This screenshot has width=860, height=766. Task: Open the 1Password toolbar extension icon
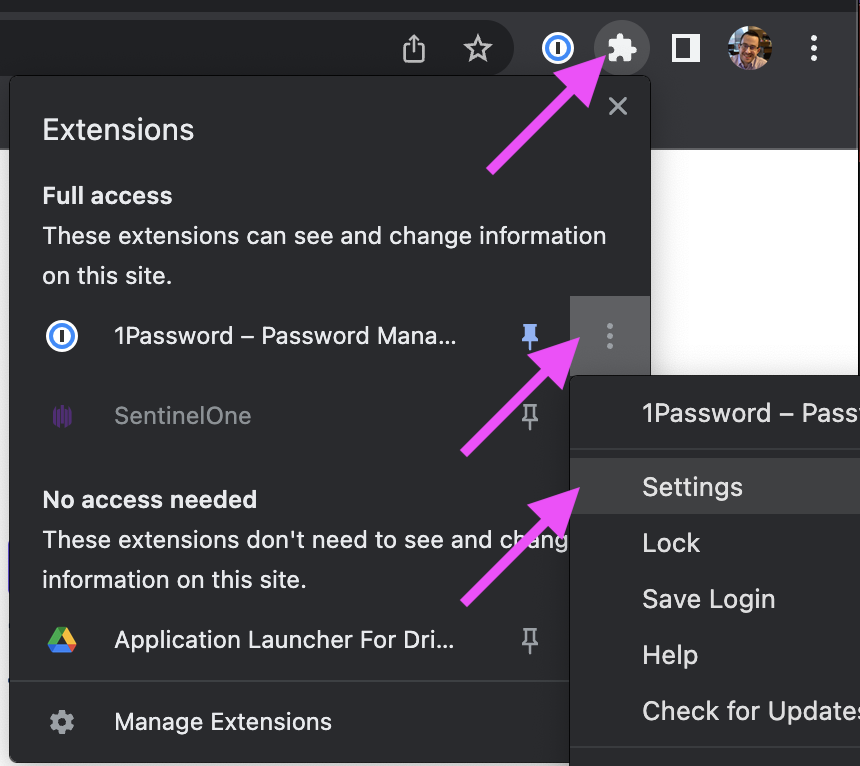click(558, 48)
